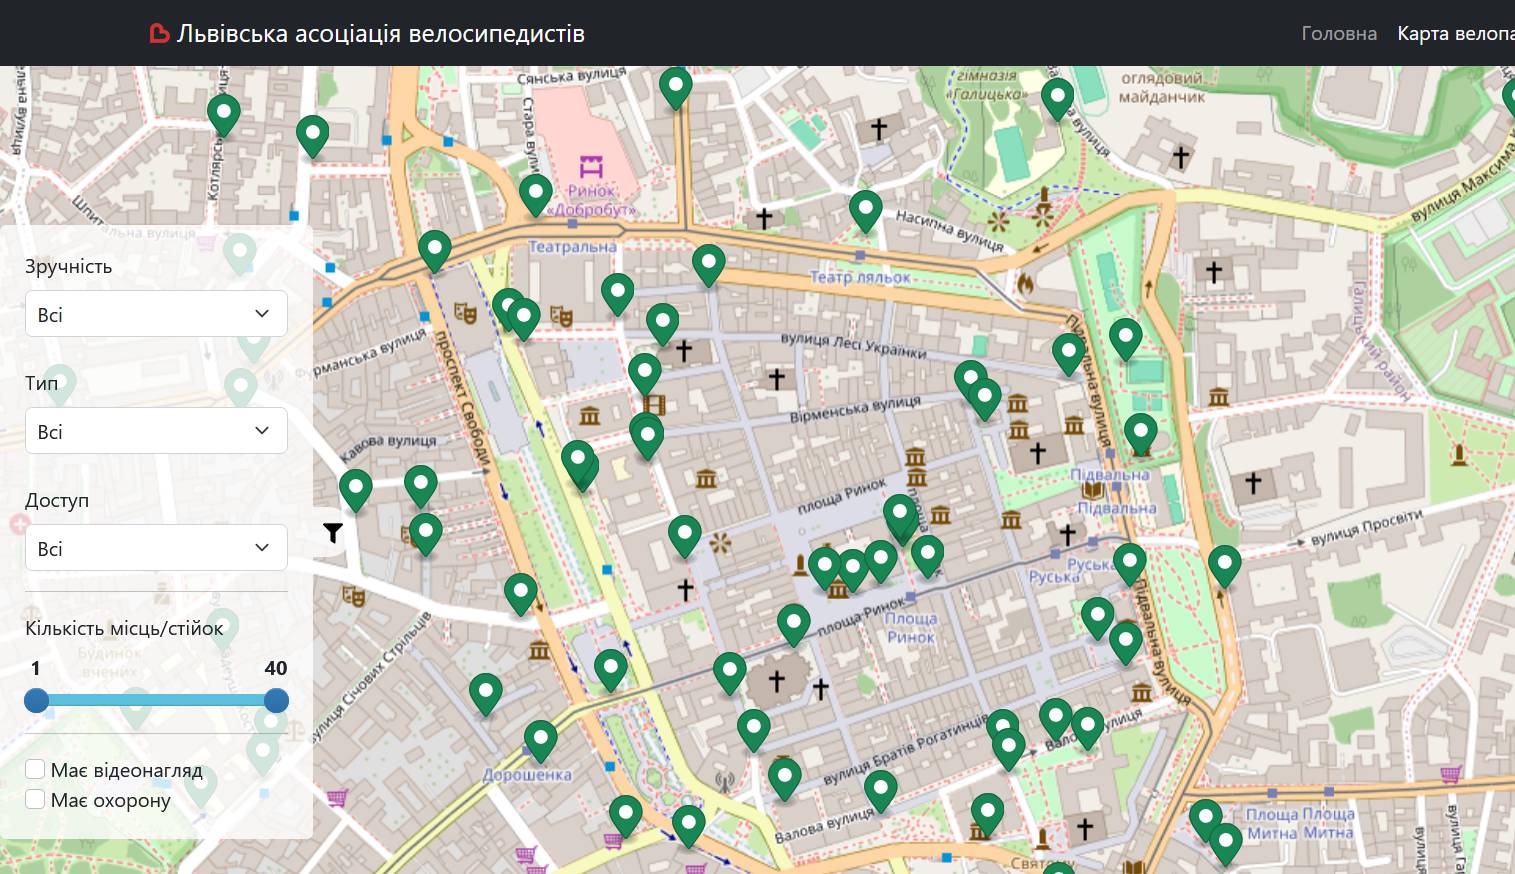This screenshot has height=874, width=1515.
Task: Expand the Тип dropdown list
Action: coord(156,431)
